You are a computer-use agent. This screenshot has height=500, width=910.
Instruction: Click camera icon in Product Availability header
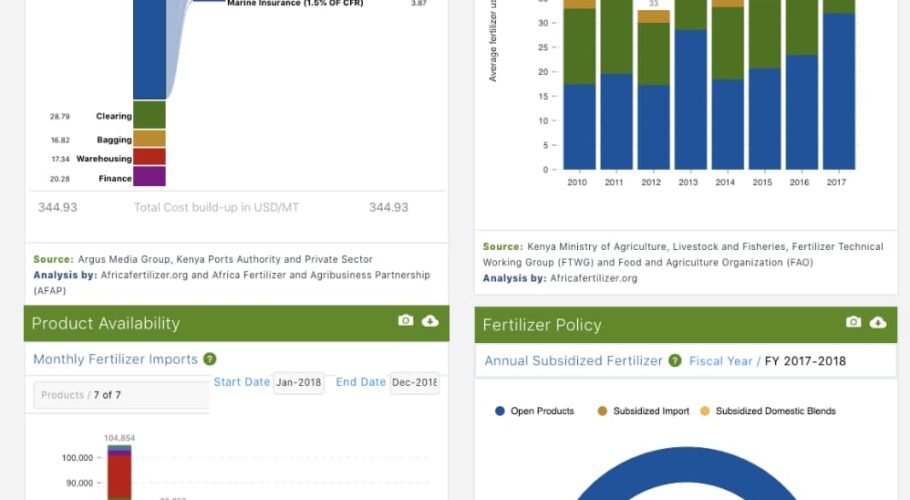[405, 321]
